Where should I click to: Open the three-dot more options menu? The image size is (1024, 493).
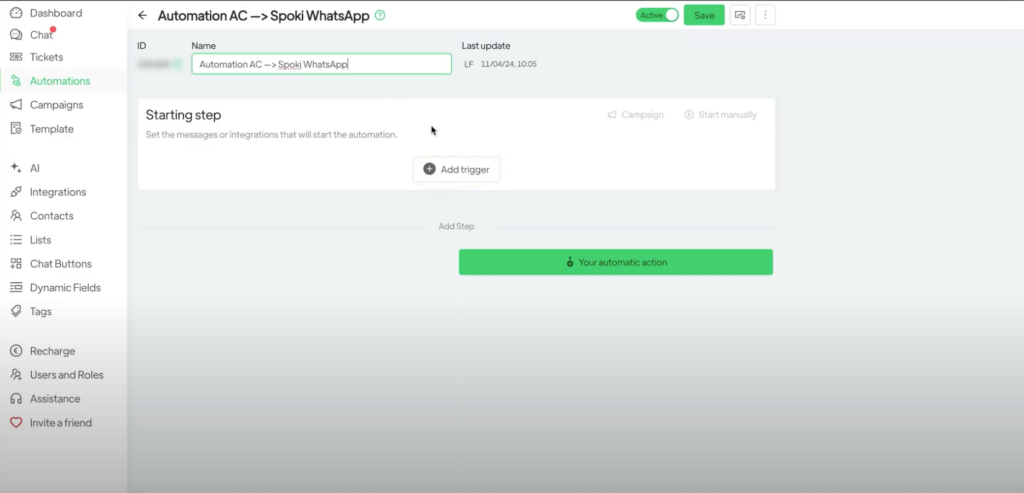pyautogui.click(x=766, y=15)
